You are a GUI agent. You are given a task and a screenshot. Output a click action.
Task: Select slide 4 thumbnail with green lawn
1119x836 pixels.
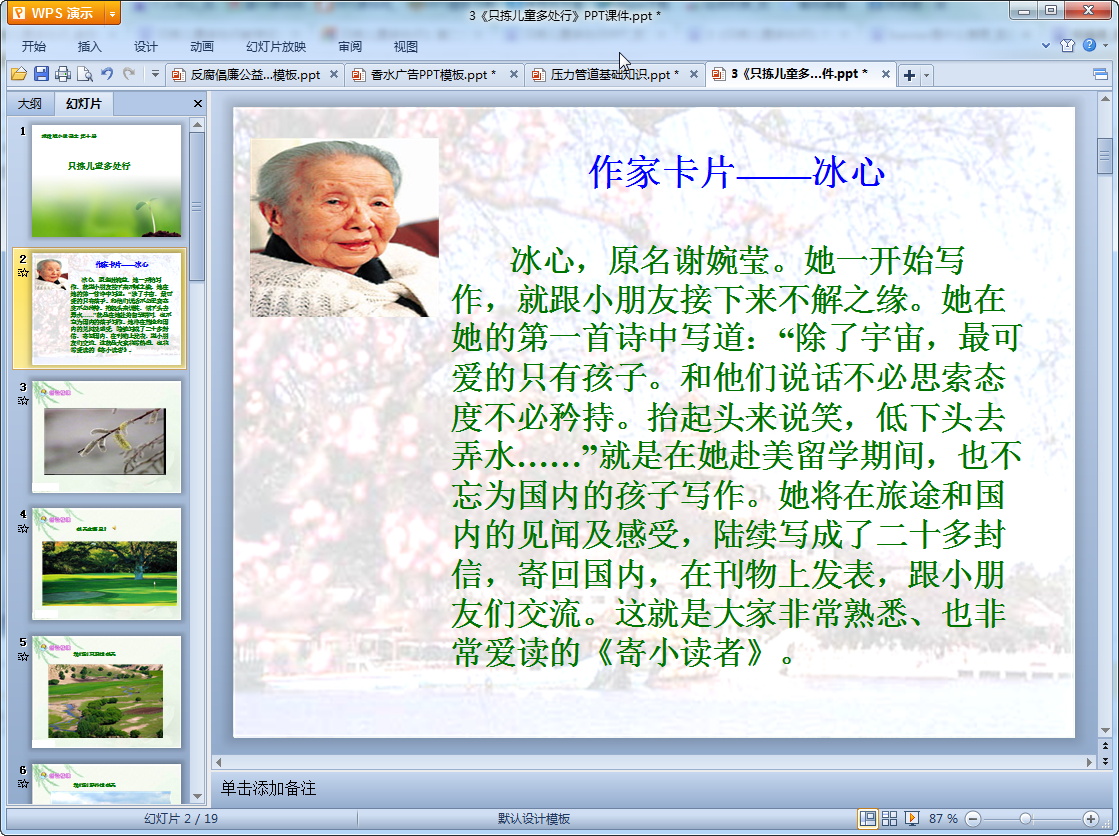pyautogui.click(x=106, y=564)
